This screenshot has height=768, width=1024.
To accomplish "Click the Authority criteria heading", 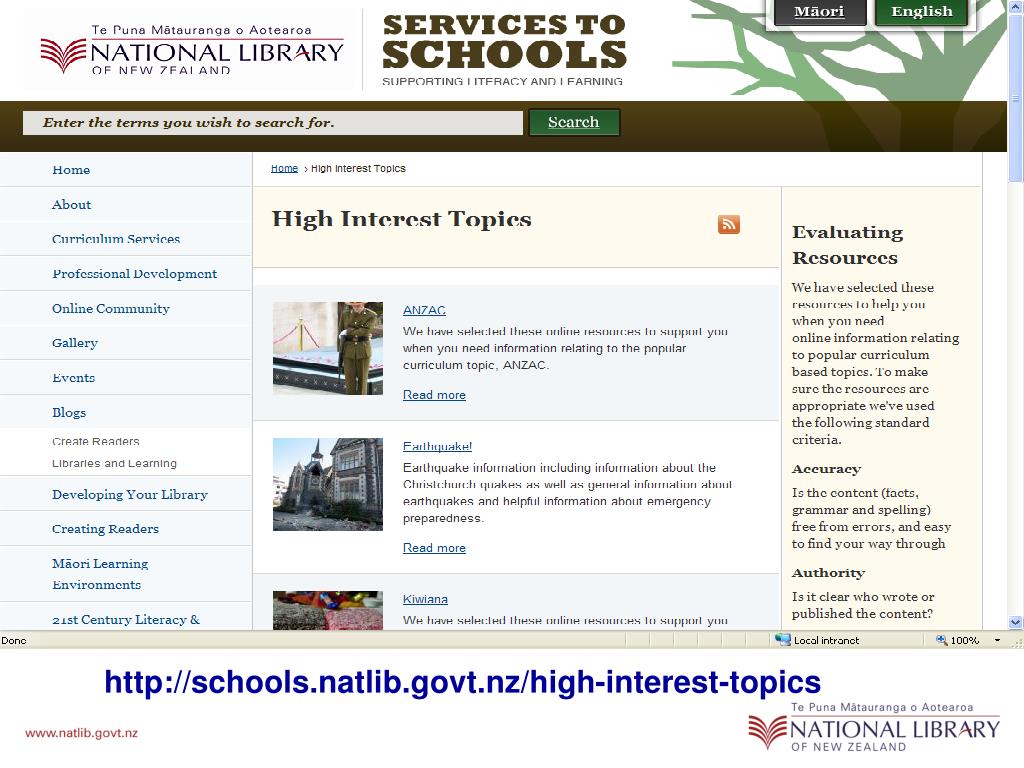I will 828,573.
